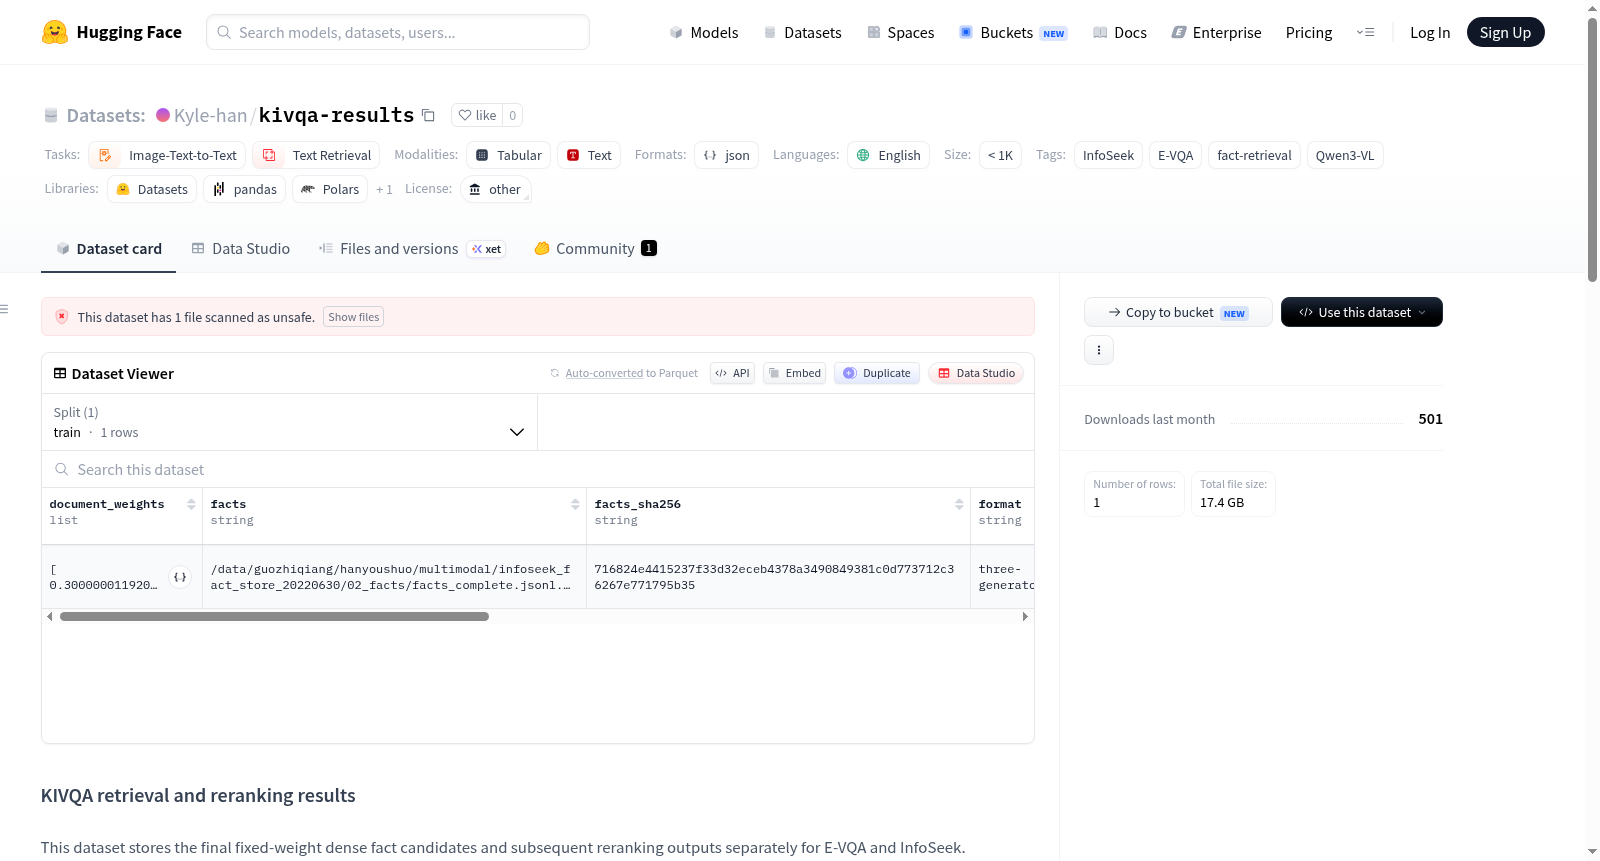Open the Kyle-han profile link
This screenshot has width=1600, height=861.
pos(210,115)
